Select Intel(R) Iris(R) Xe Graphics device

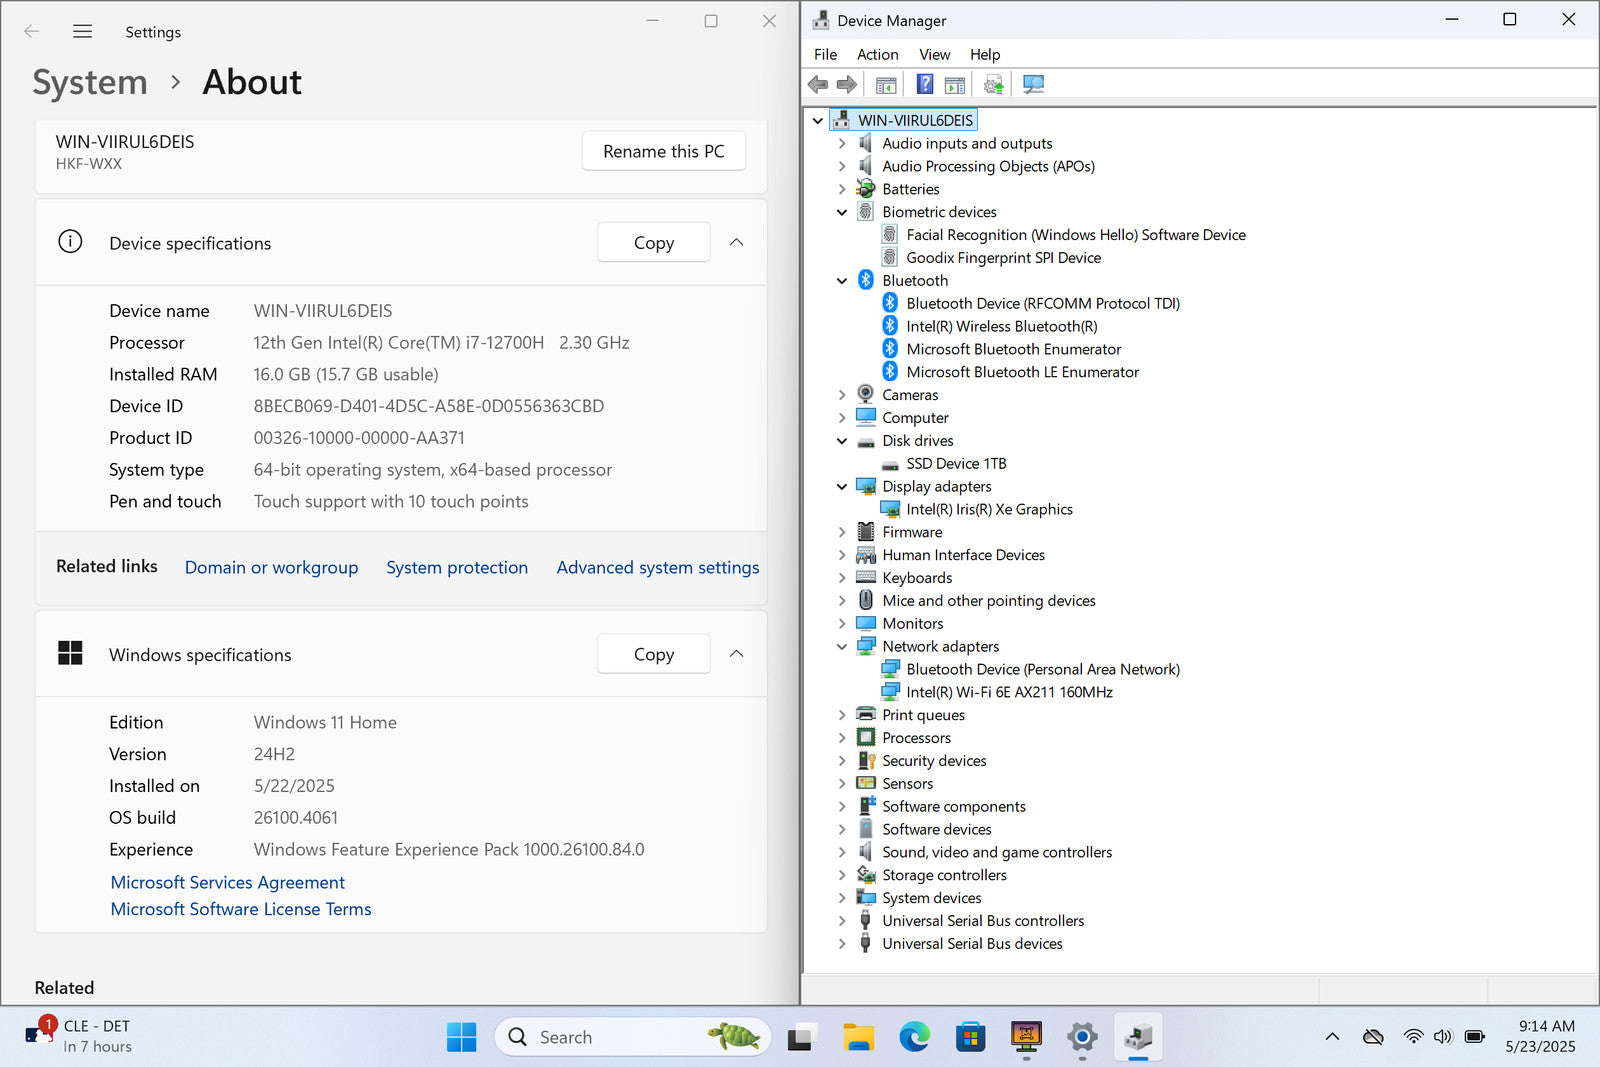[x=988, y=509]
